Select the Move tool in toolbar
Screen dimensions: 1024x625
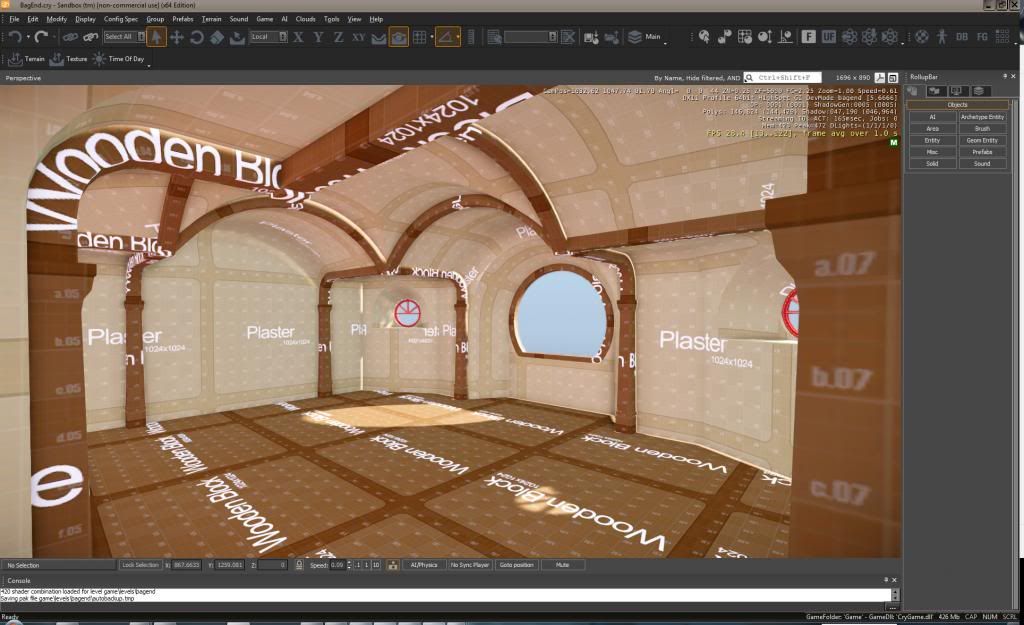click(176, 37)
